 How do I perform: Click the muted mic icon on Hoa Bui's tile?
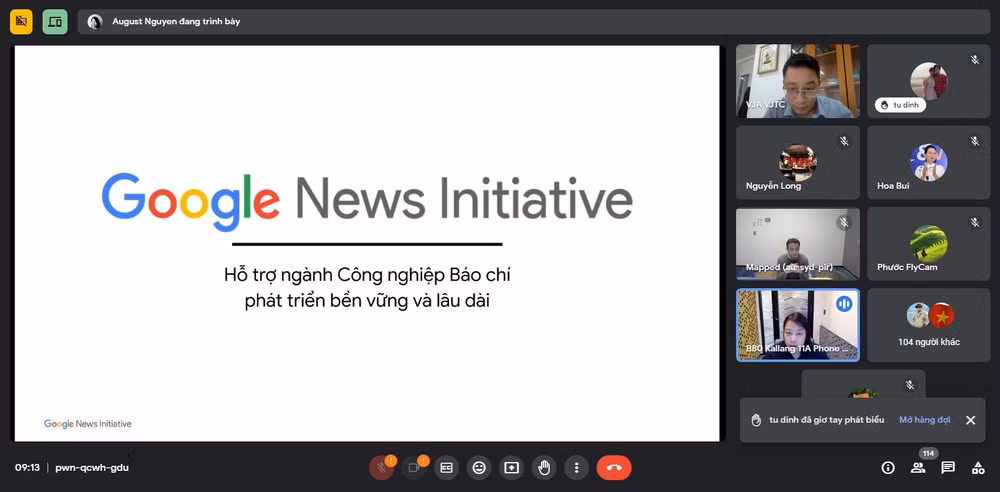click(x=975, y=141)
